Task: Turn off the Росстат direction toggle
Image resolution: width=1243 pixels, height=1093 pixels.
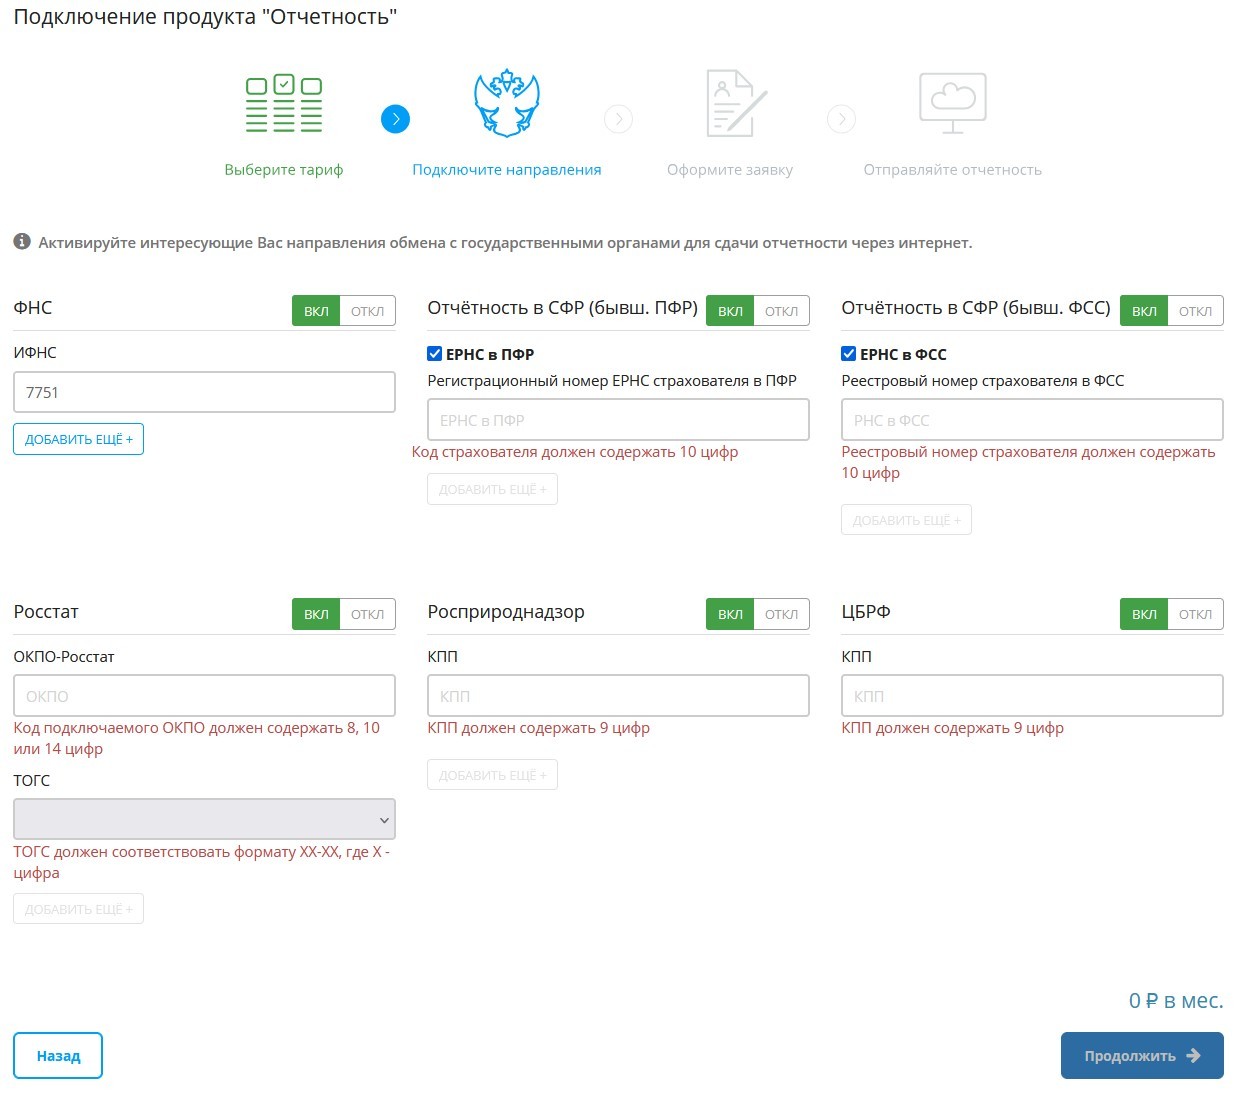Action: [367, 614]
